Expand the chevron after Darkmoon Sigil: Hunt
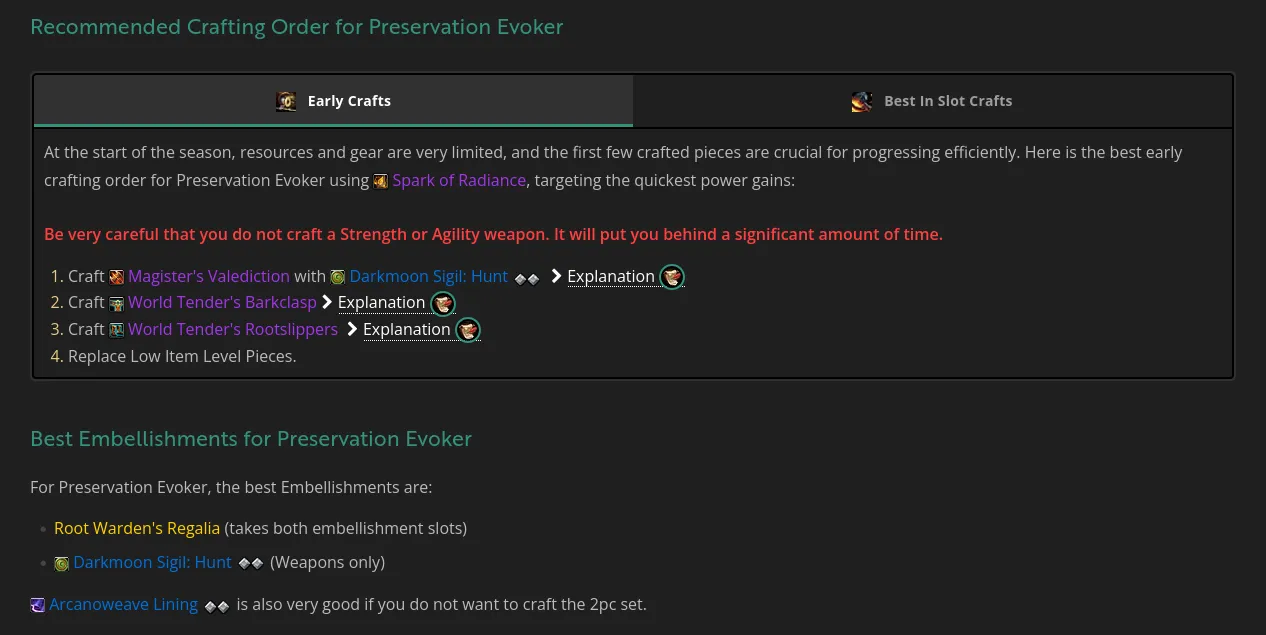The width and height of the screenshot is (1266, 635). click(555, 276)
